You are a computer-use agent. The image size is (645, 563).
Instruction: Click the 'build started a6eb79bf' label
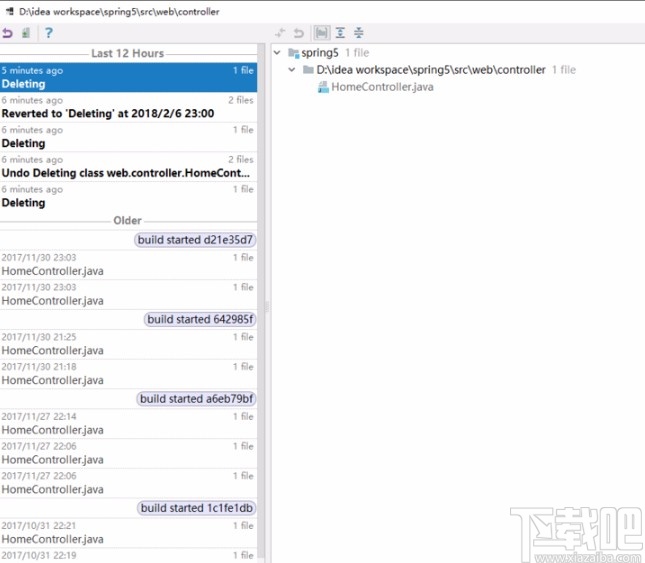tap(196, 399)
